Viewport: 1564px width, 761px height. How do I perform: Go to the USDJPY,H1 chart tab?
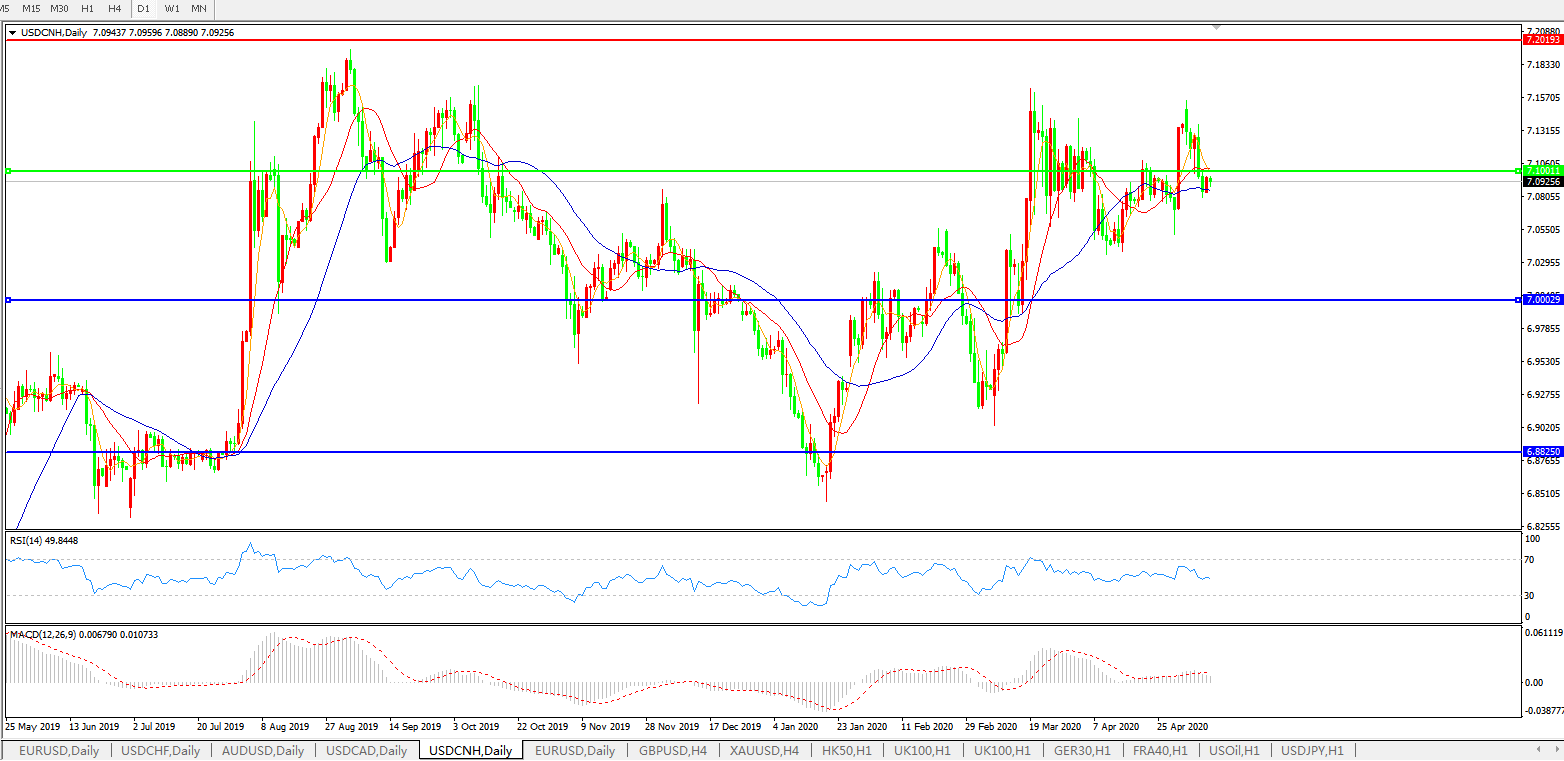pyautogui.click(x=1312, y=750)
